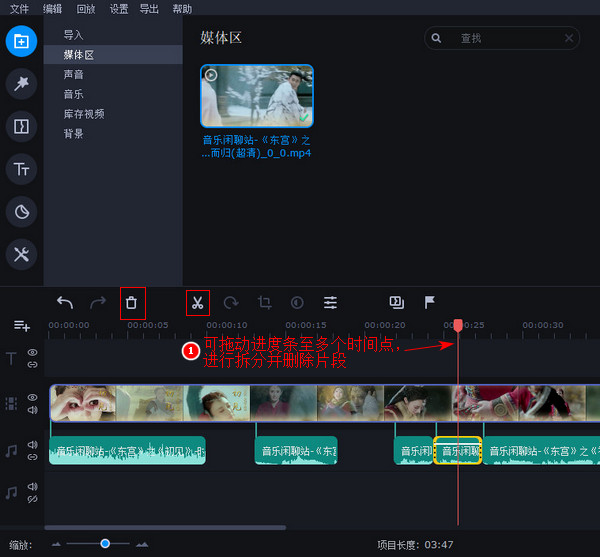
Task: Select short audio clip before highlighted one
Action: (x=414, y=451)
